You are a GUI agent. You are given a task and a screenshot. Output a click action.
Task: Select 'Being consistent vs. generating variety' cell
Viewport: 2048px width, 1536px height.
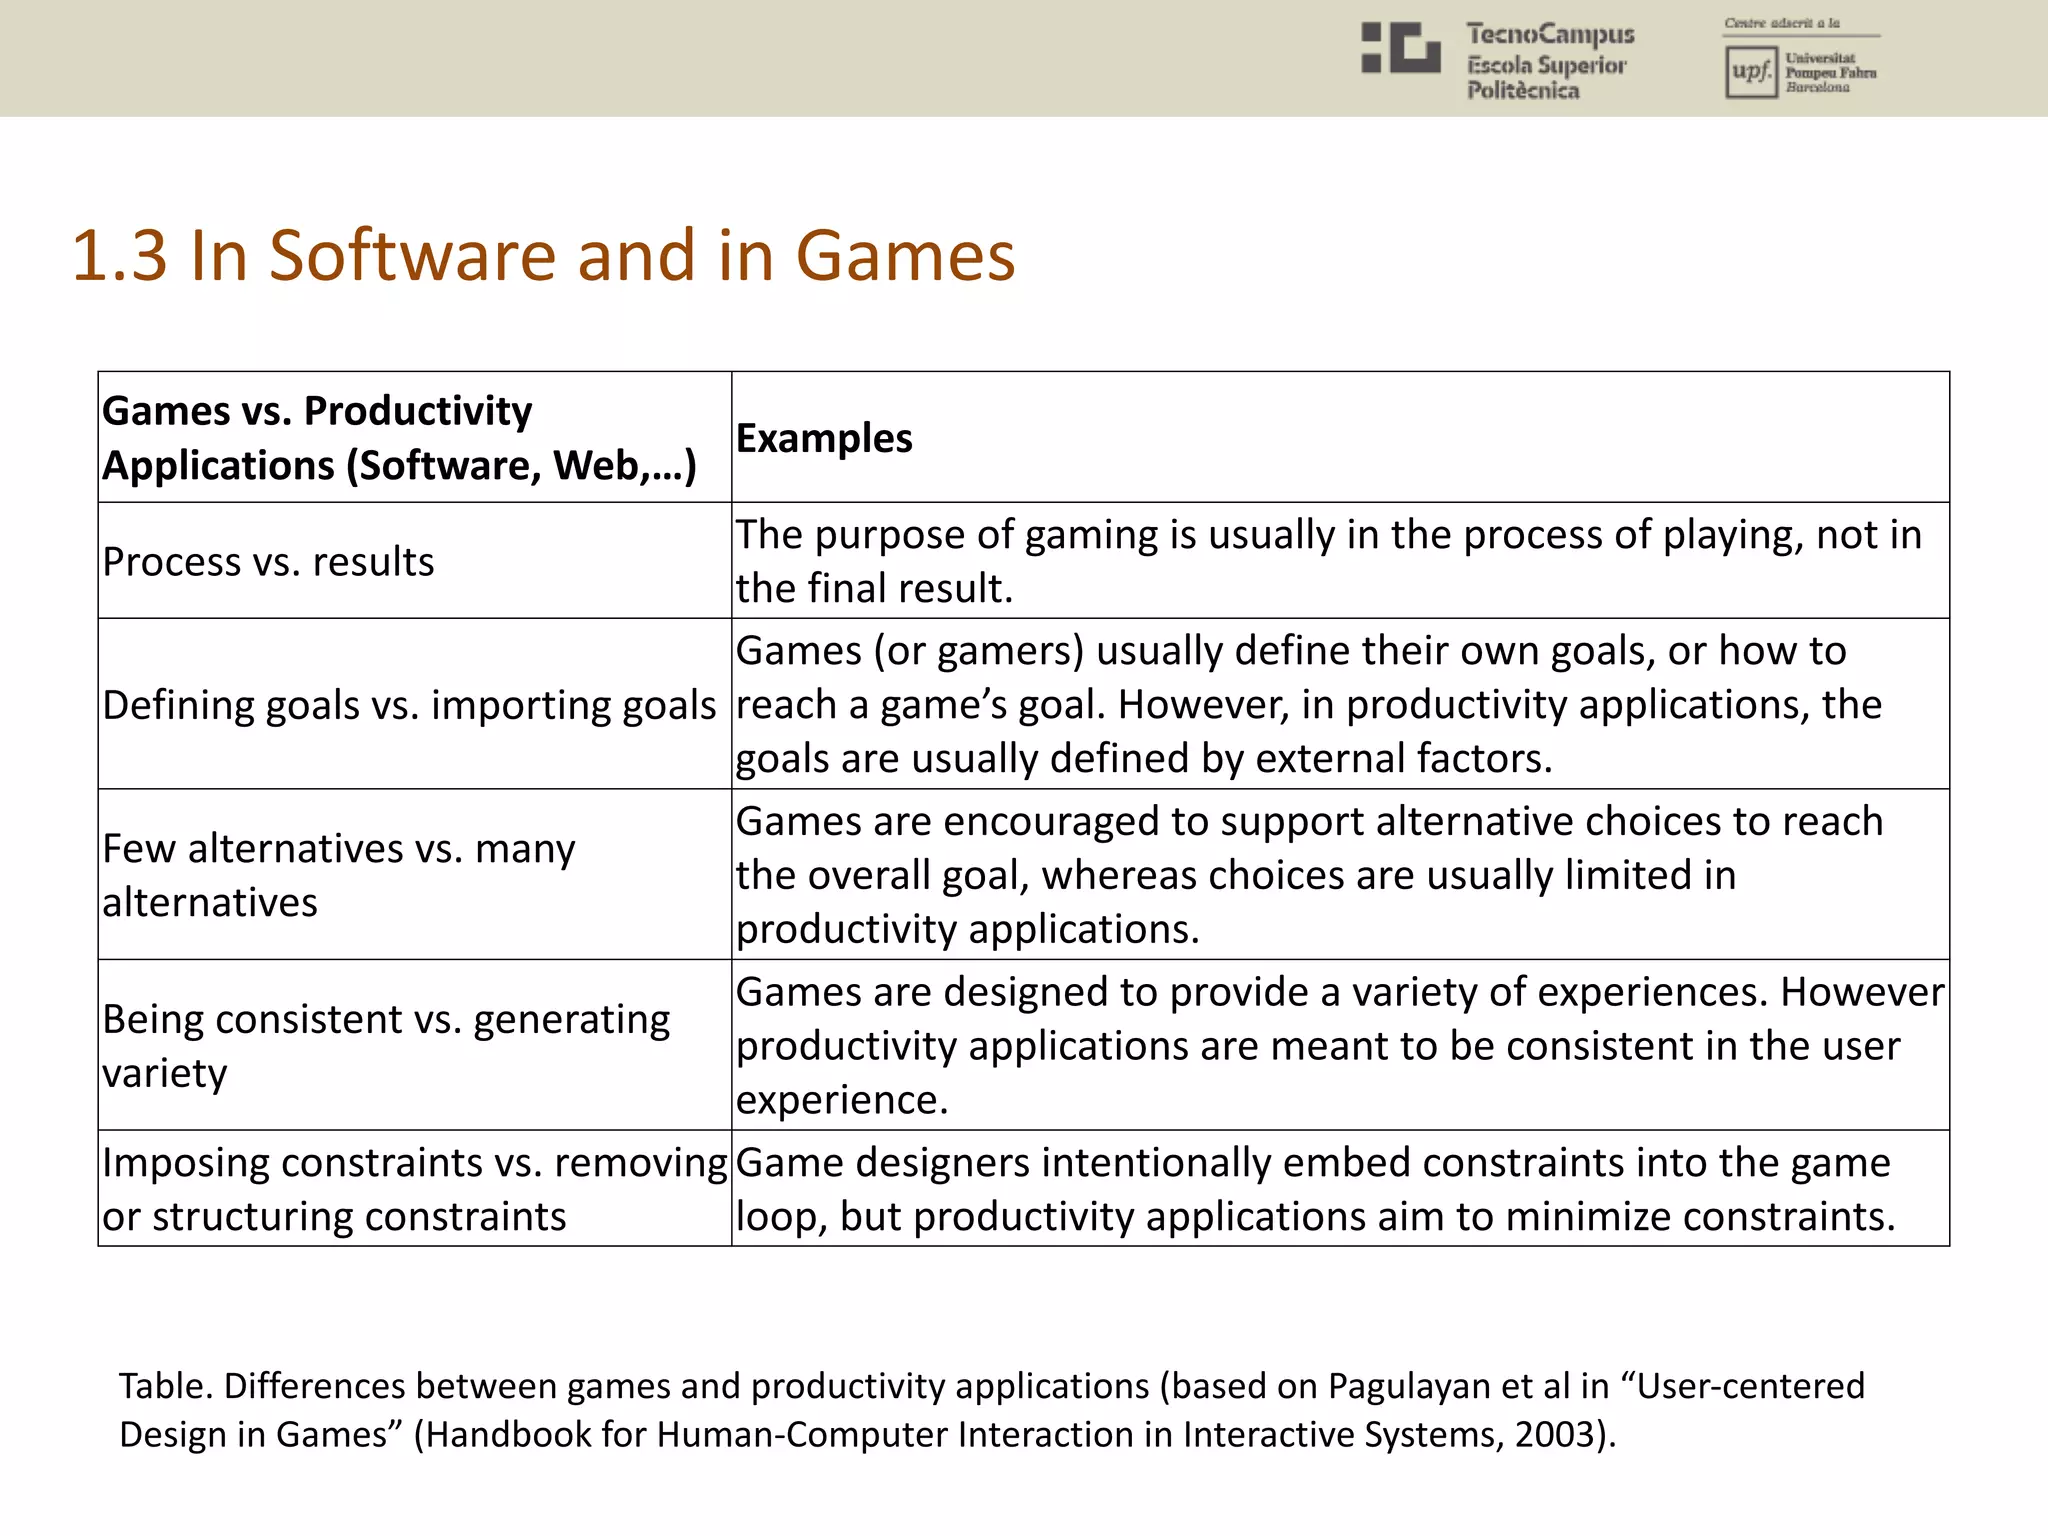pos(415,1045)
